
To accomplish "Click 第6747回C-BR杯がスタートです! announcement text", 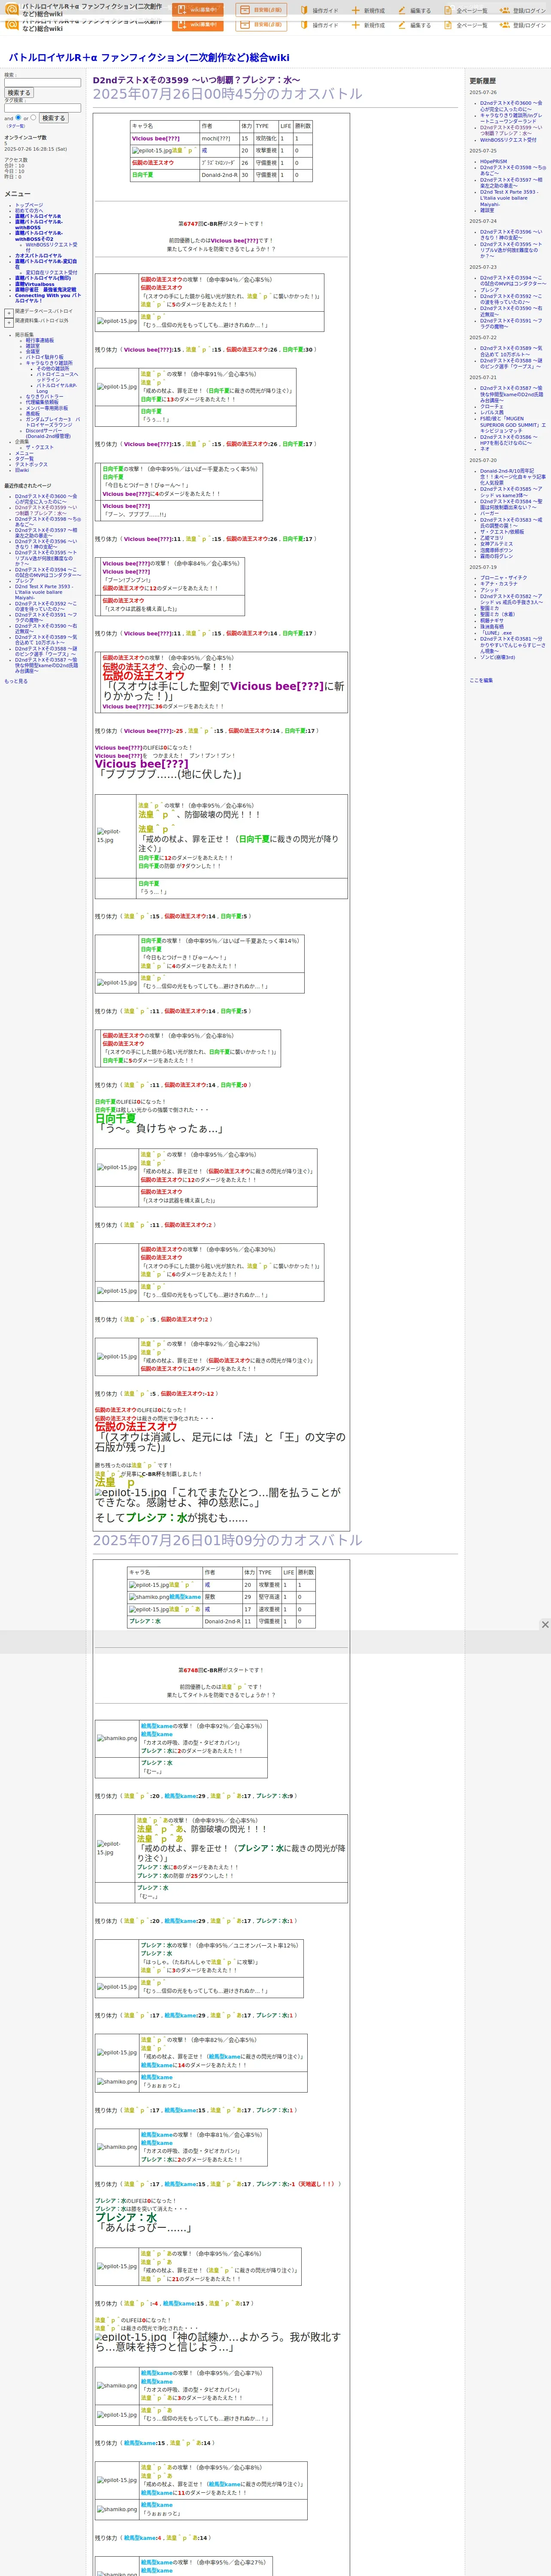I will click(x=220, y=224).
